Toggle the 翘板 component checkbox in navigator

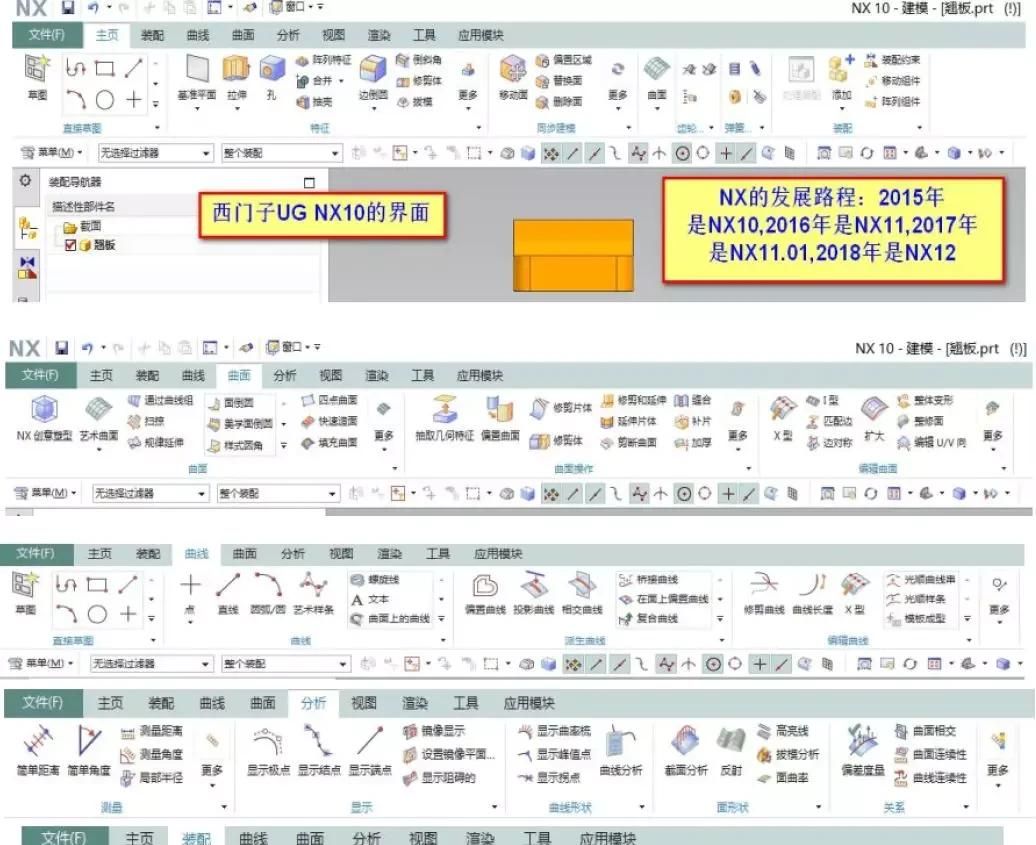pos(70,245)
